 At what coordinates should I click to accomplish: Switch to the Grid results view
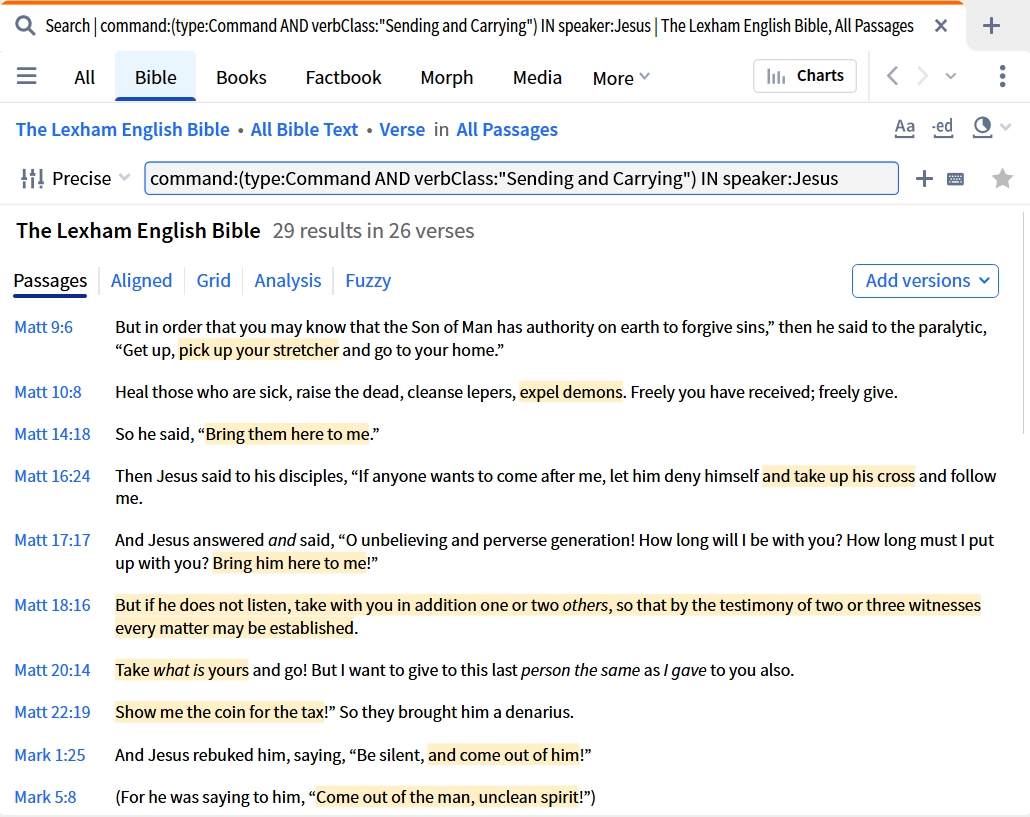pyautogui.click(x=213, y=280)
